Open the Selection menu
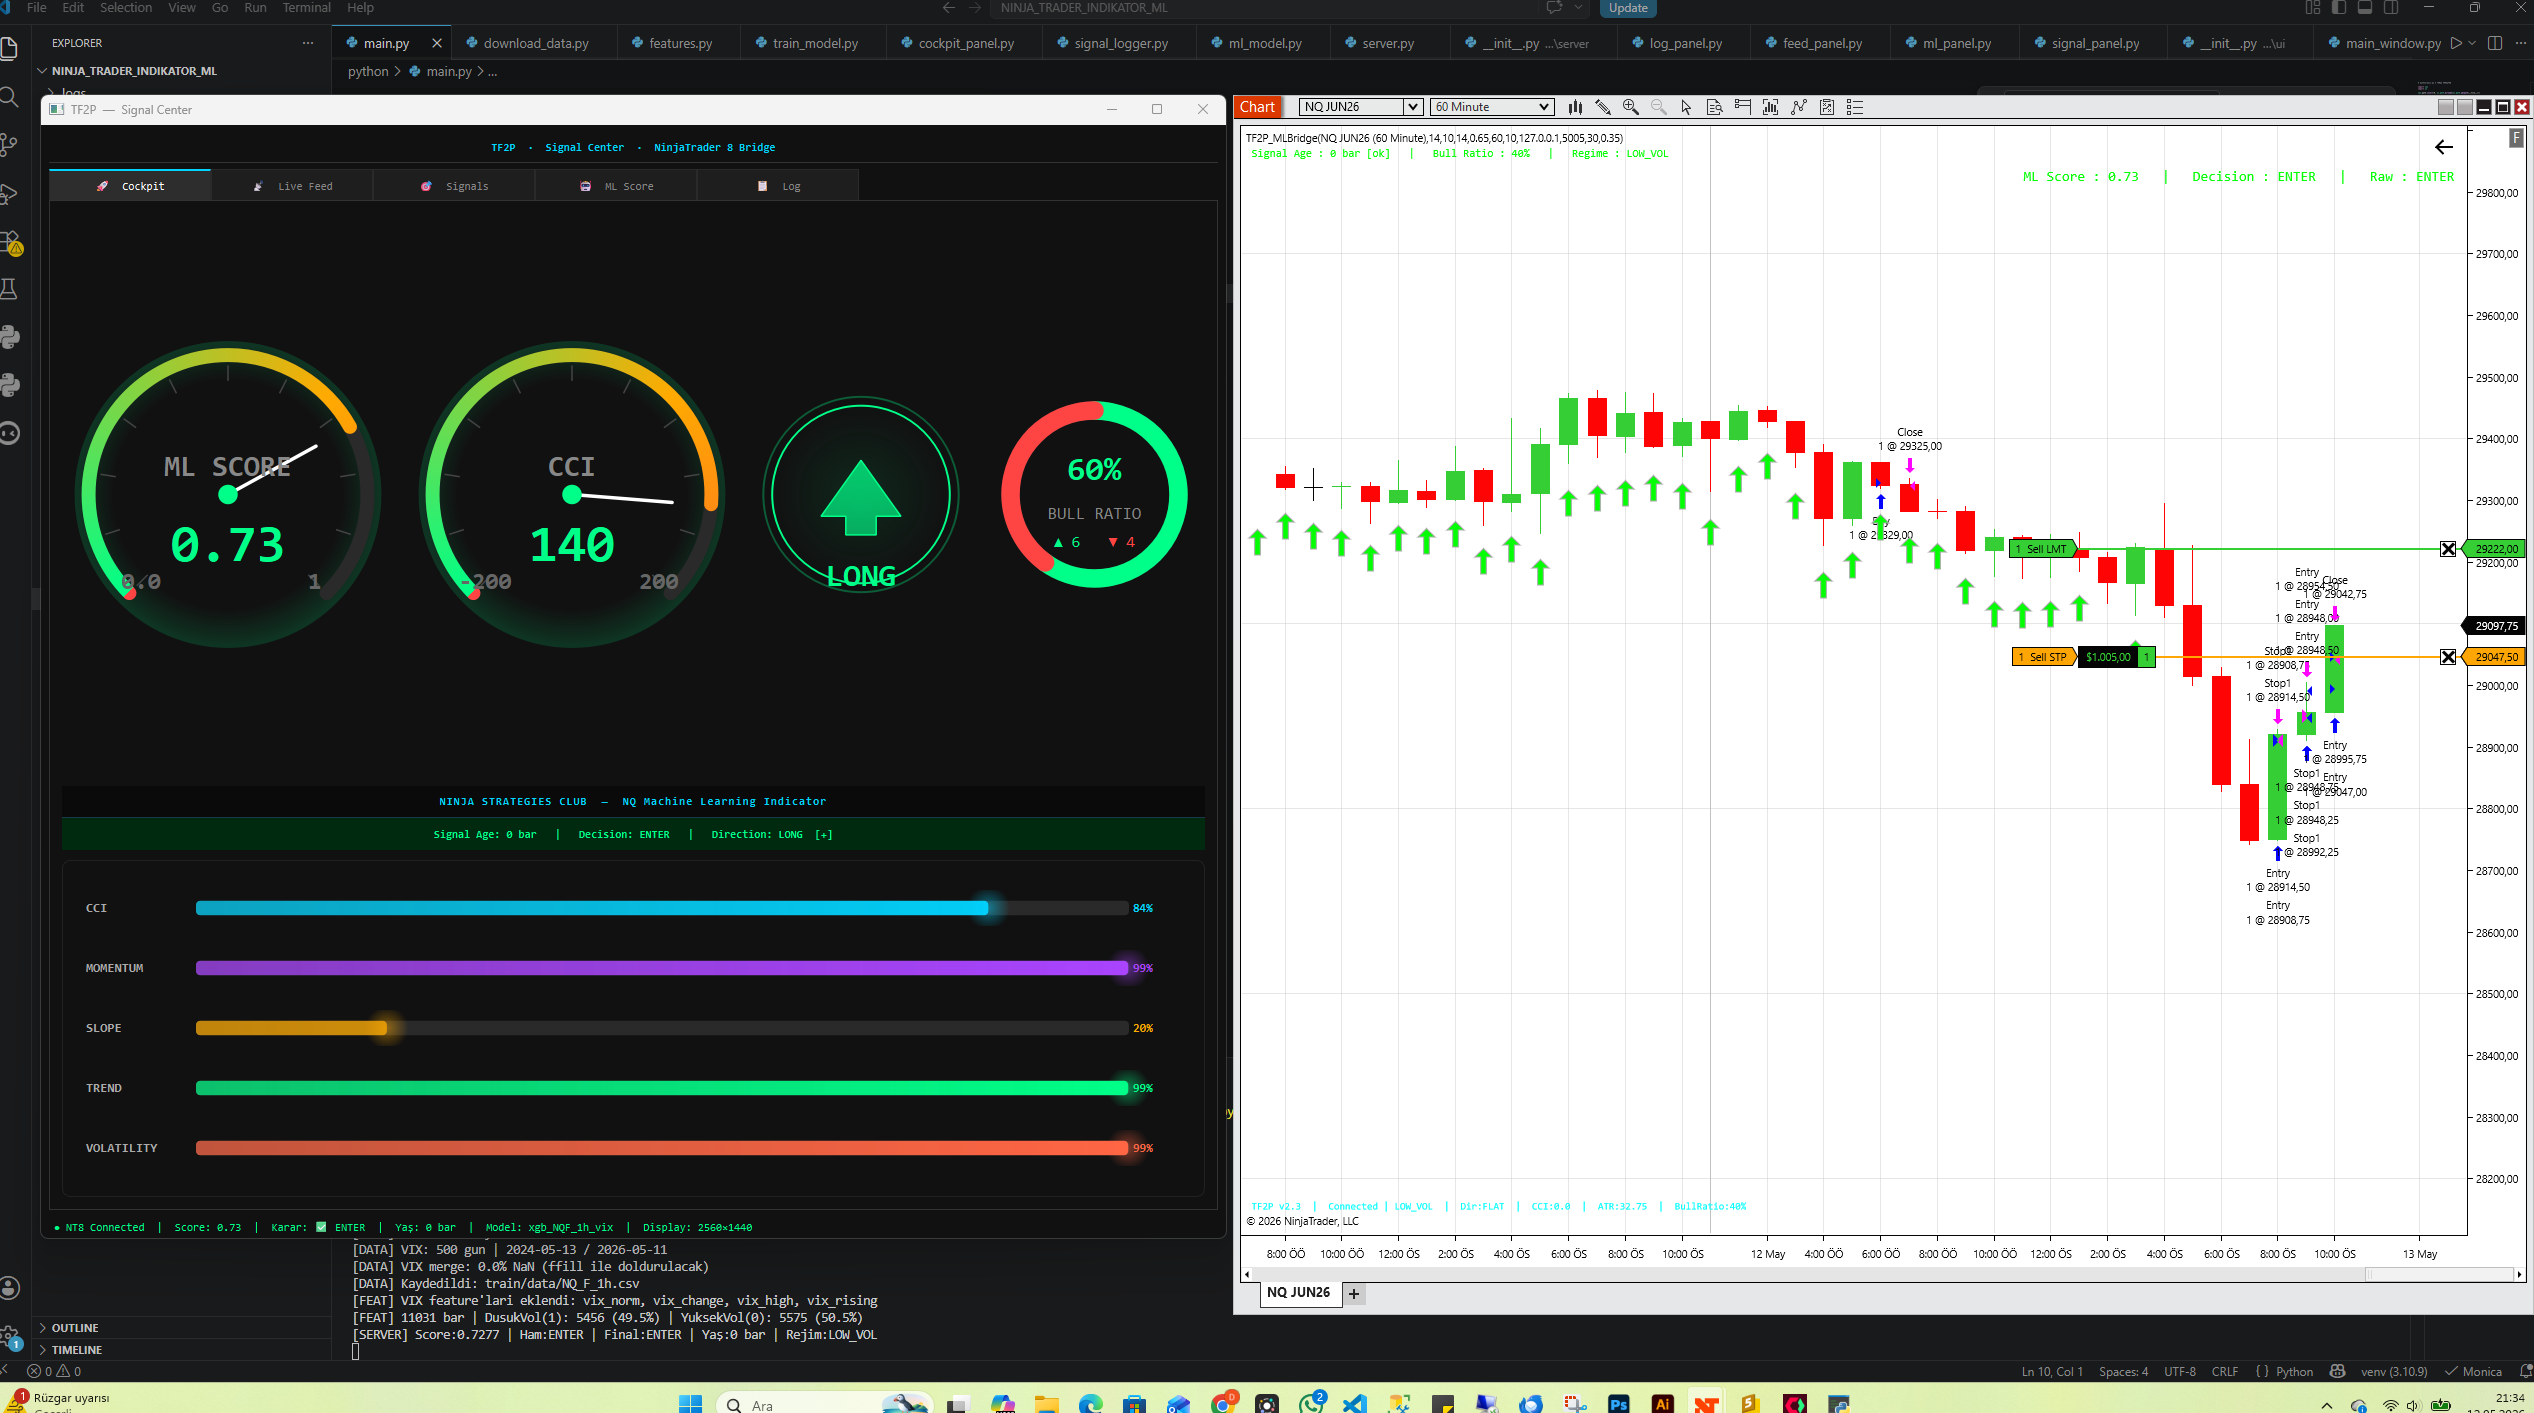 (126, 8)
